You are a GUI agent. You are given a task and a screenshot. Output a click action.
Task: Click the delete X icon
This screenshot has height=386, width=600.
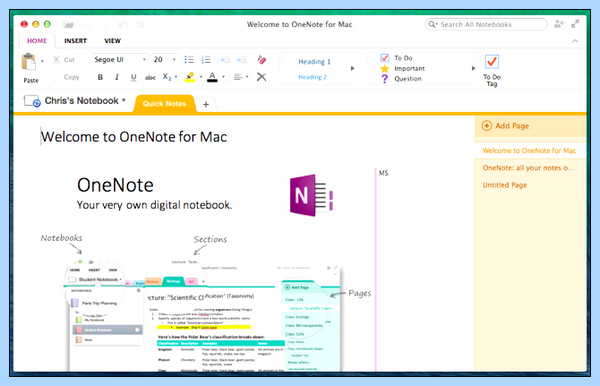click(x=261, y=77)
